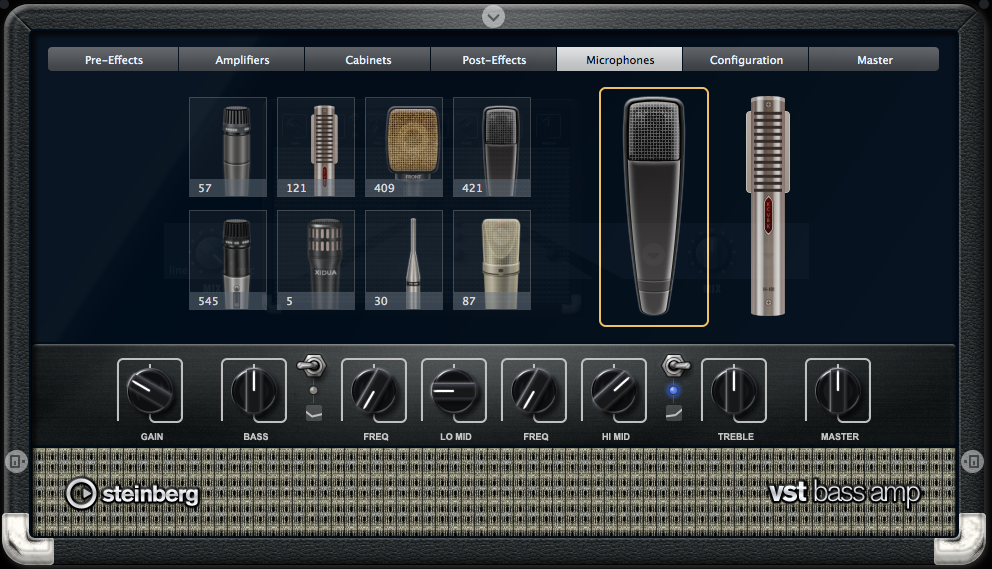Select the Microphones tab
Viewport: 992px width, 569px height.
tap(619, 59)
